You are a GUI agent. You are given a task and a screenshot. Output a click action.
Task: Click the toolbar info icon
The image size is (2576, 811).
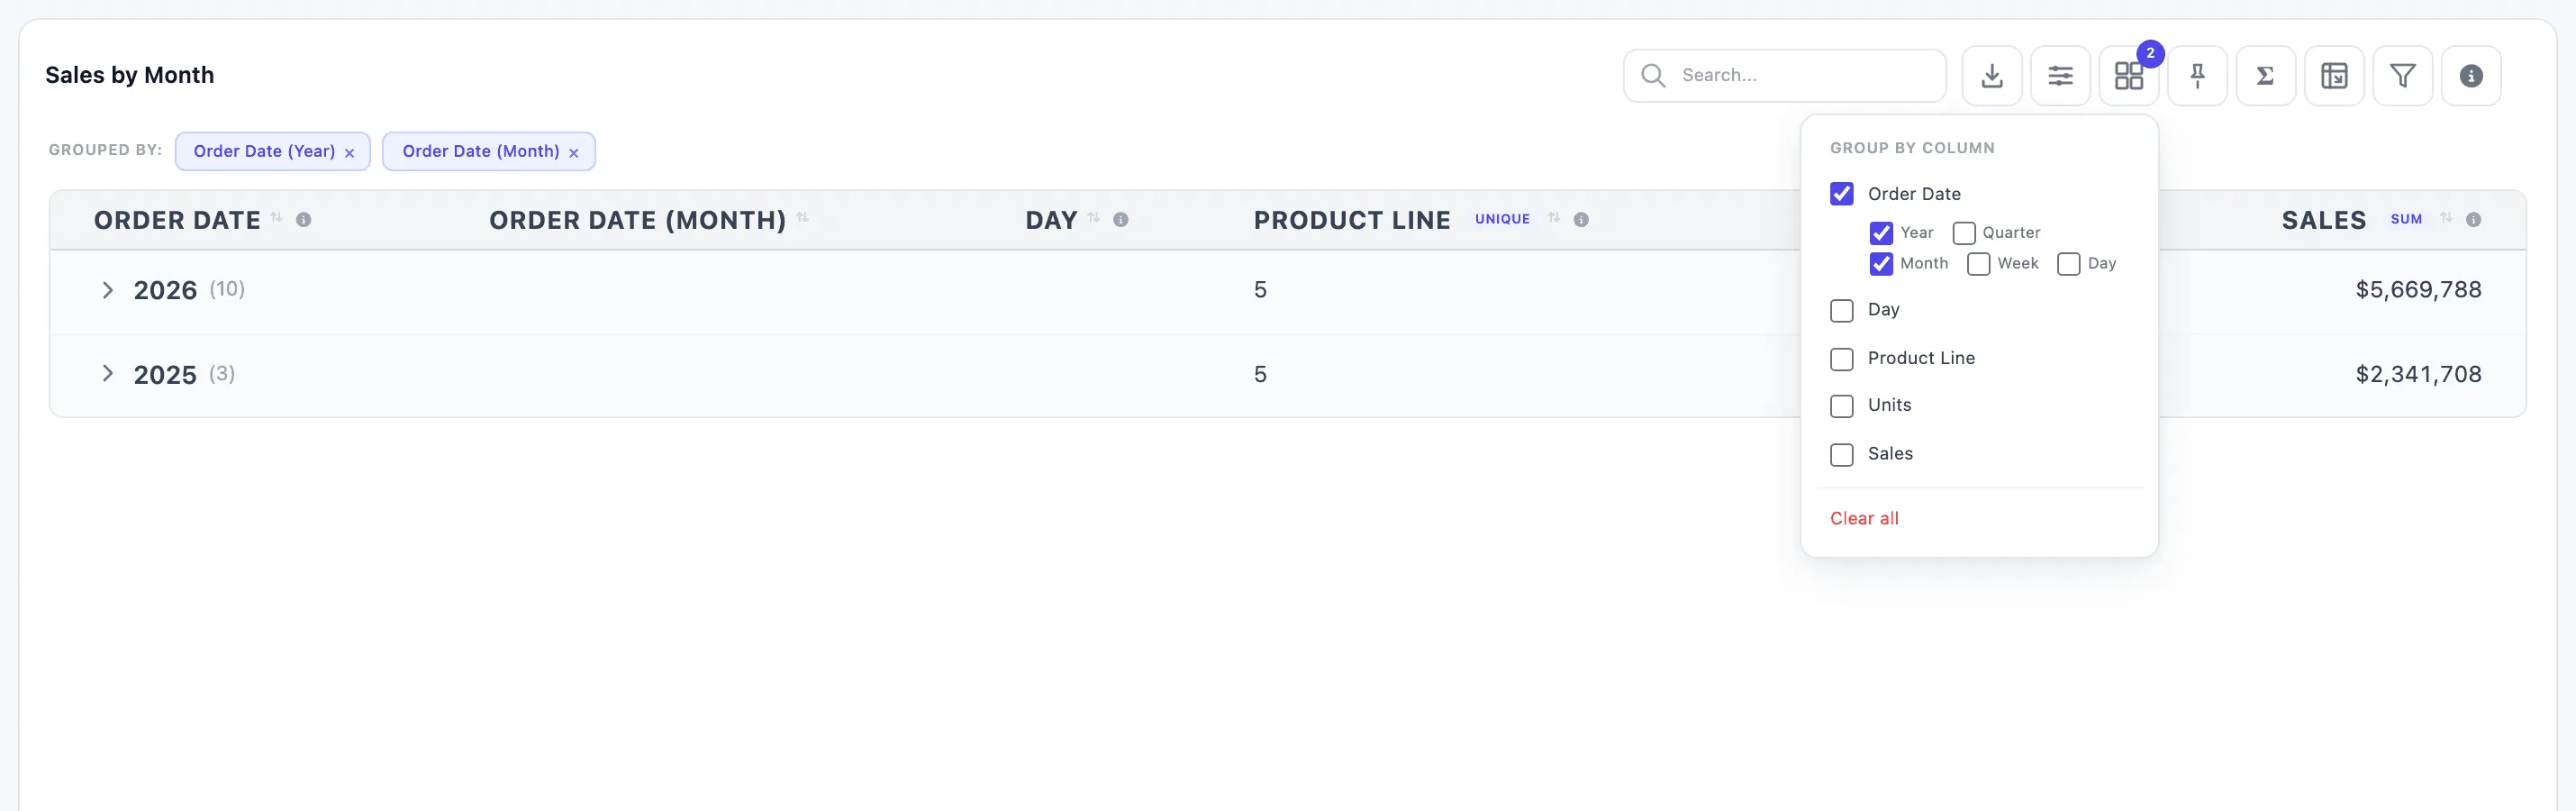point(2471,76)
